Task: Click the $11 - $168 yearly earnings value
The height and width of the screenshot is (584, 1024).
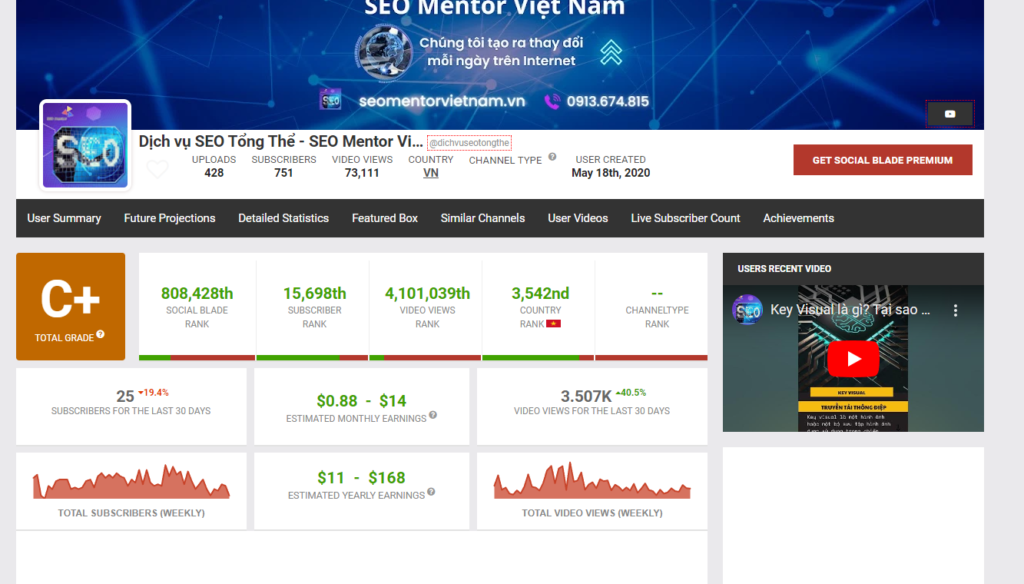Action: coord(362,478)
